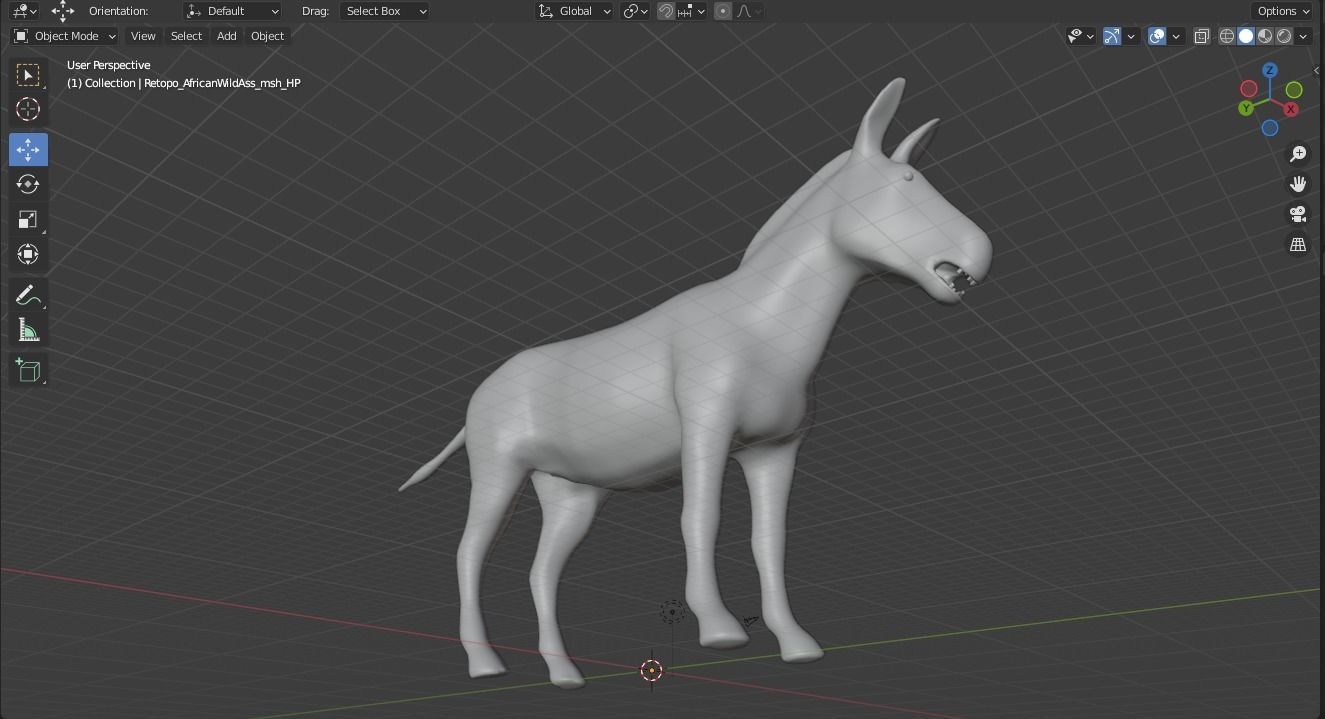This screenshot has height=719, width=1325.
Task: Pick the Add Cube tool
Action: [28, 371]
